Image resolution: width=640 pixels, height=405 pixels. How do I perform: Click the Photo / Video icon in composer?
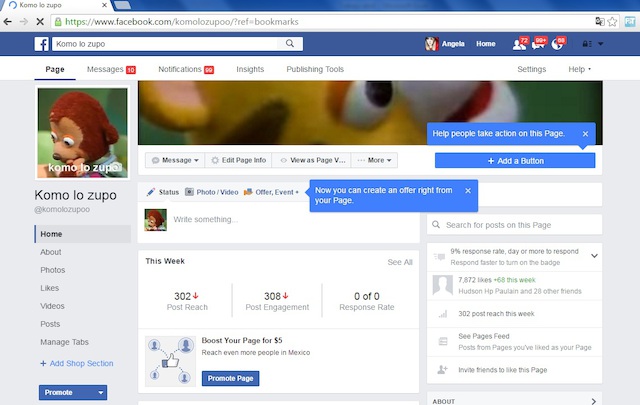(x=189, y=192)
